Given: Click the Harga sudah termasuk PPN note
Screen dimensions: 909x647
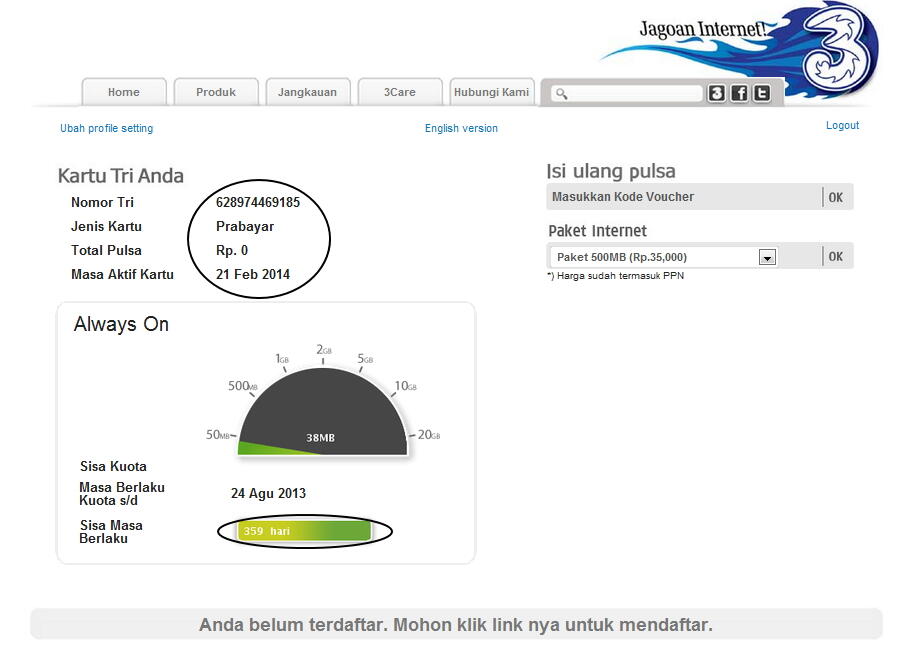Looking at the screenshot, I should click(616, 276).
